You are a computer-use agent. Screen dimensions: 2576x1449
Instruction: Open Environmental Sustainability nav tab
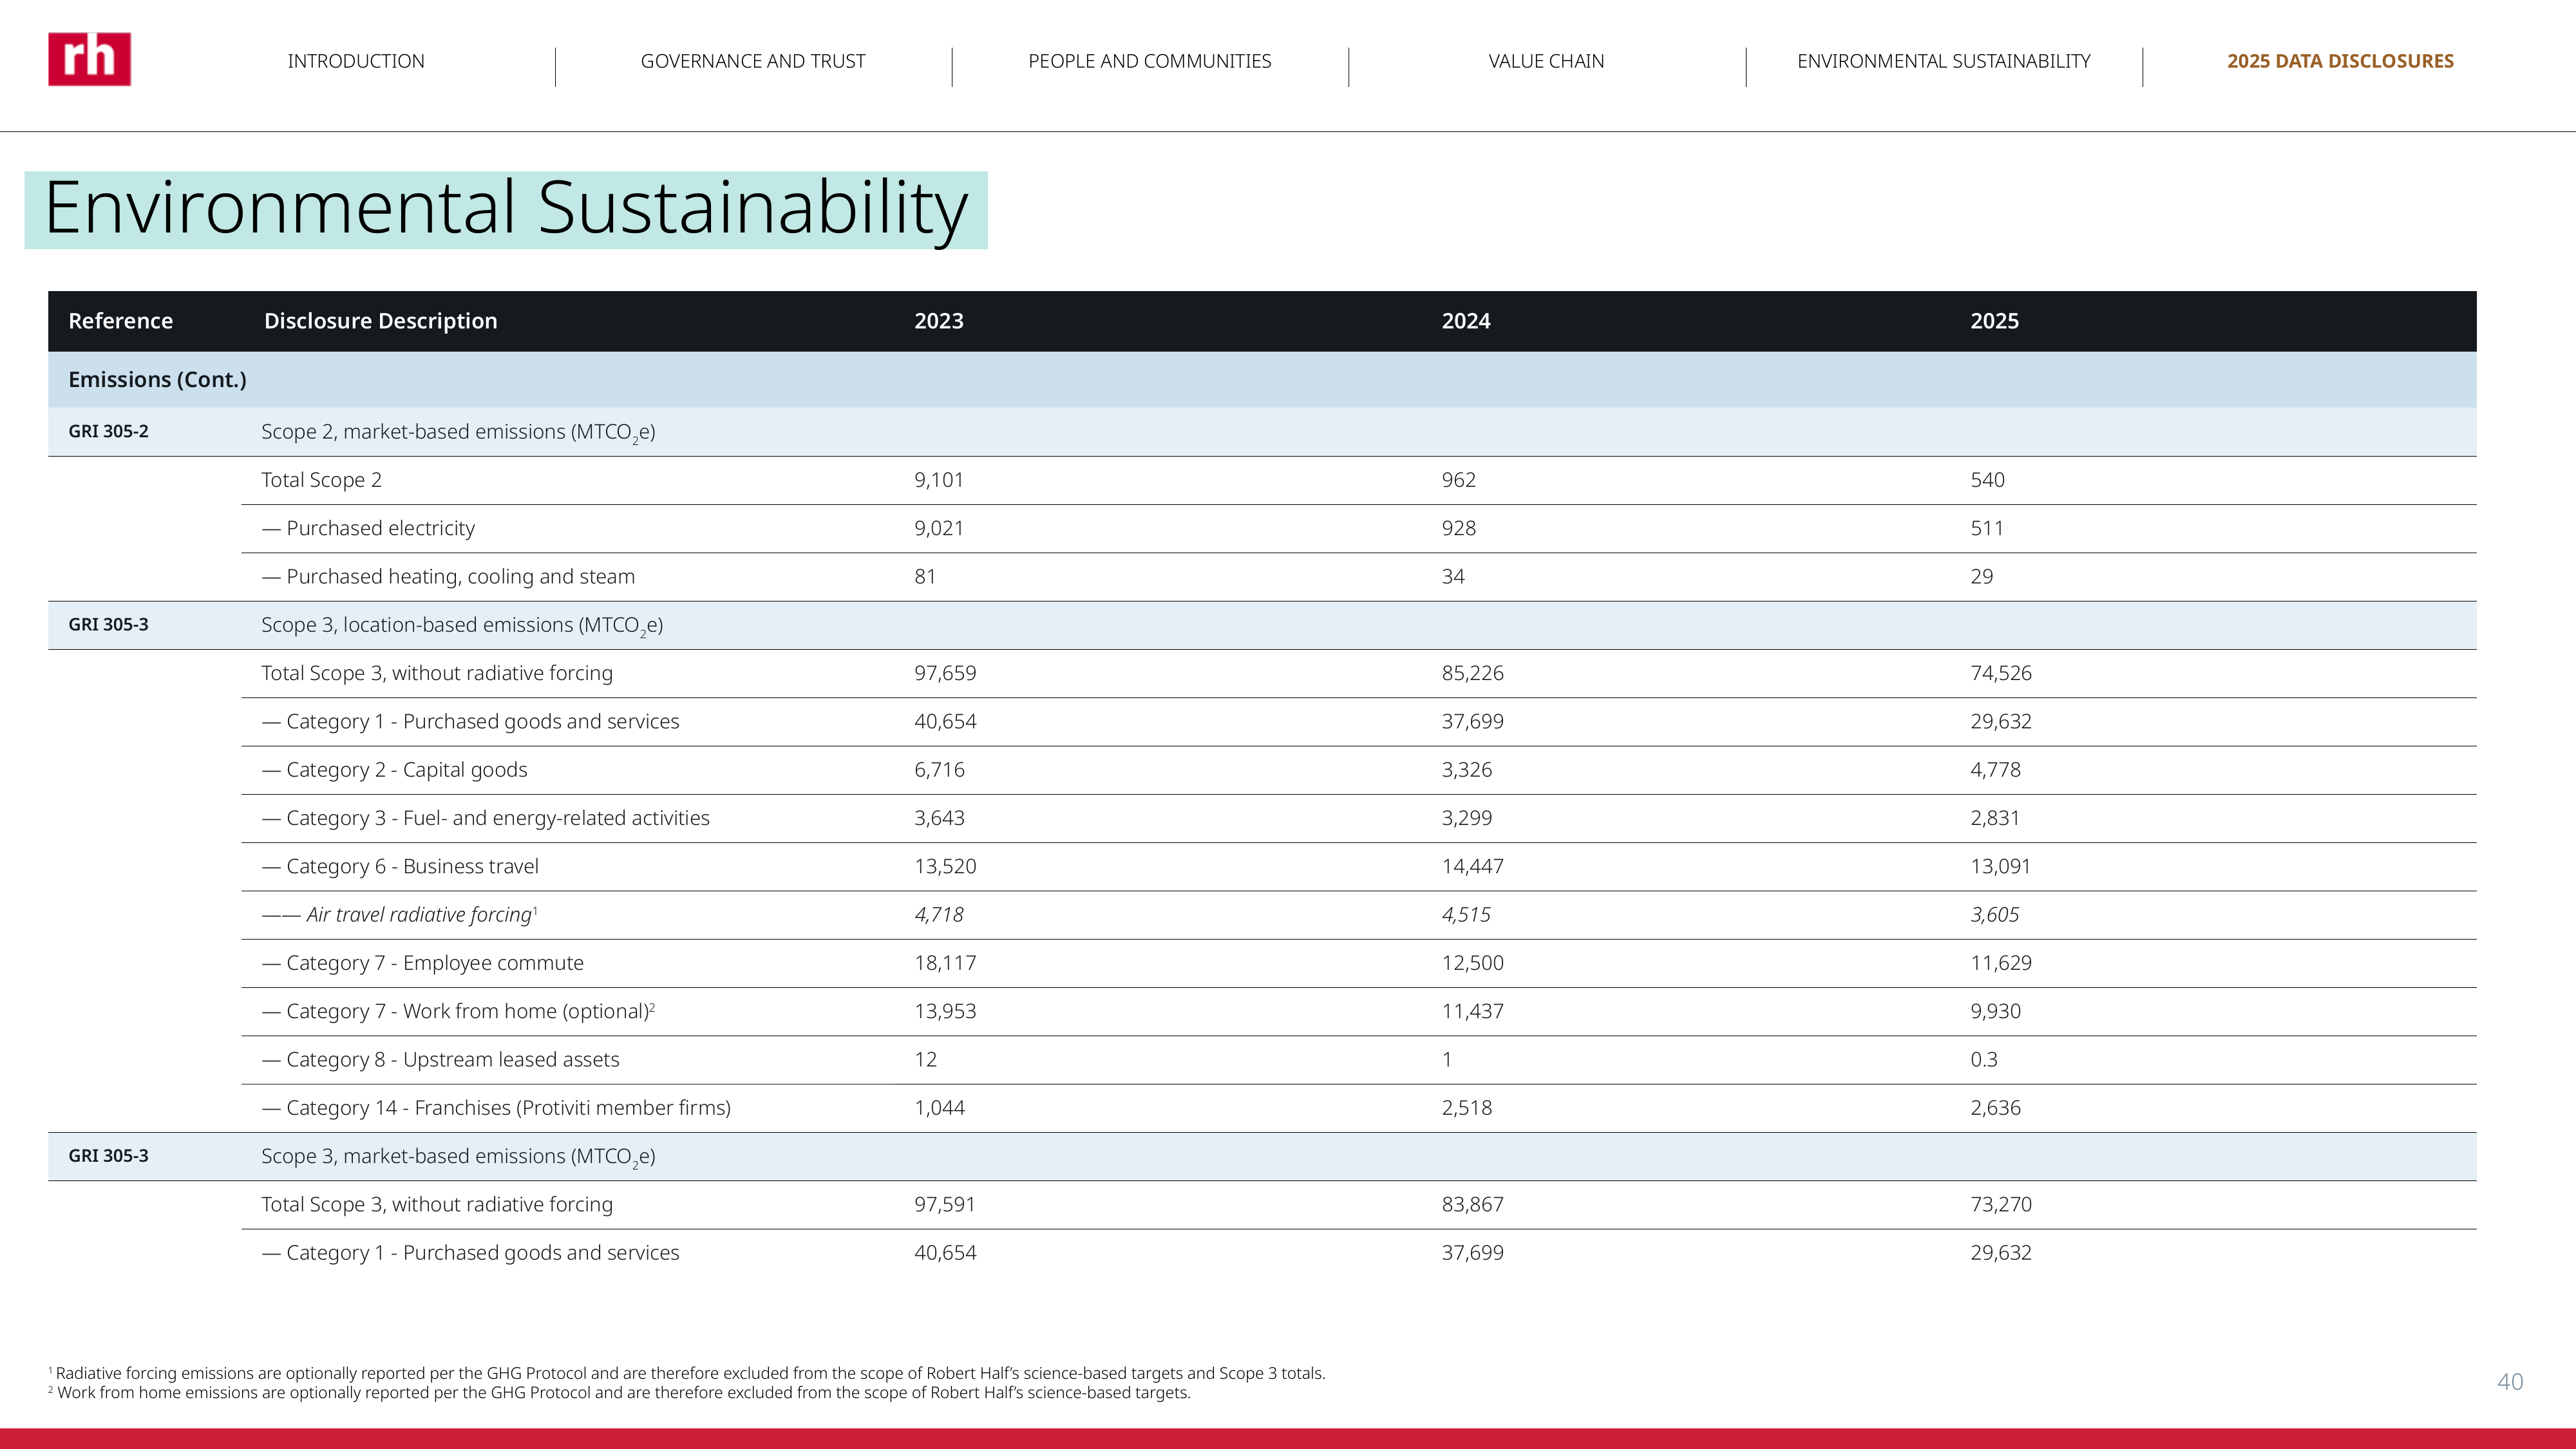tap(1944, 61)
